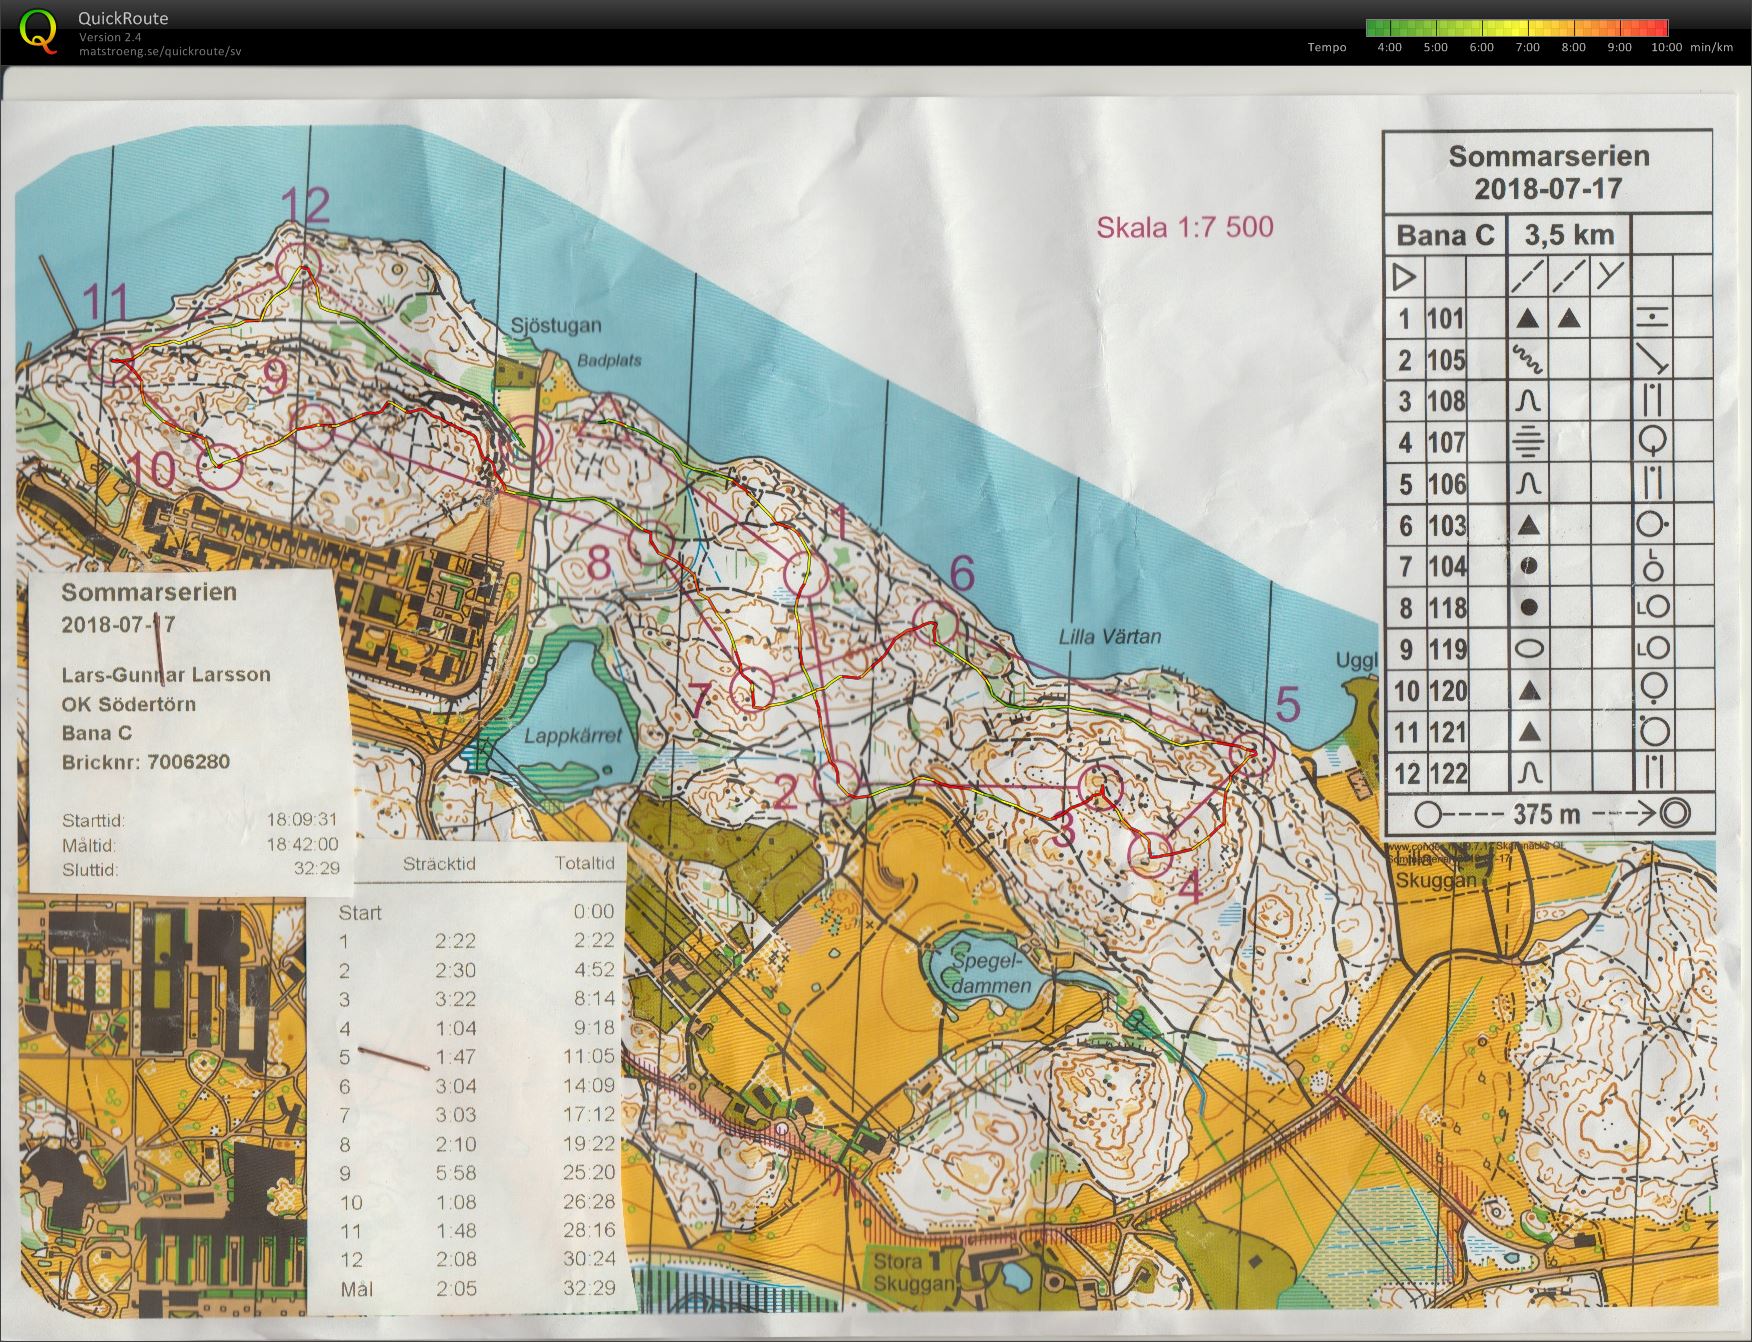The width and height of the screenshot is (1752, 1342).
Task: Click control circle 11 near the shore
Action: (111, 359)
